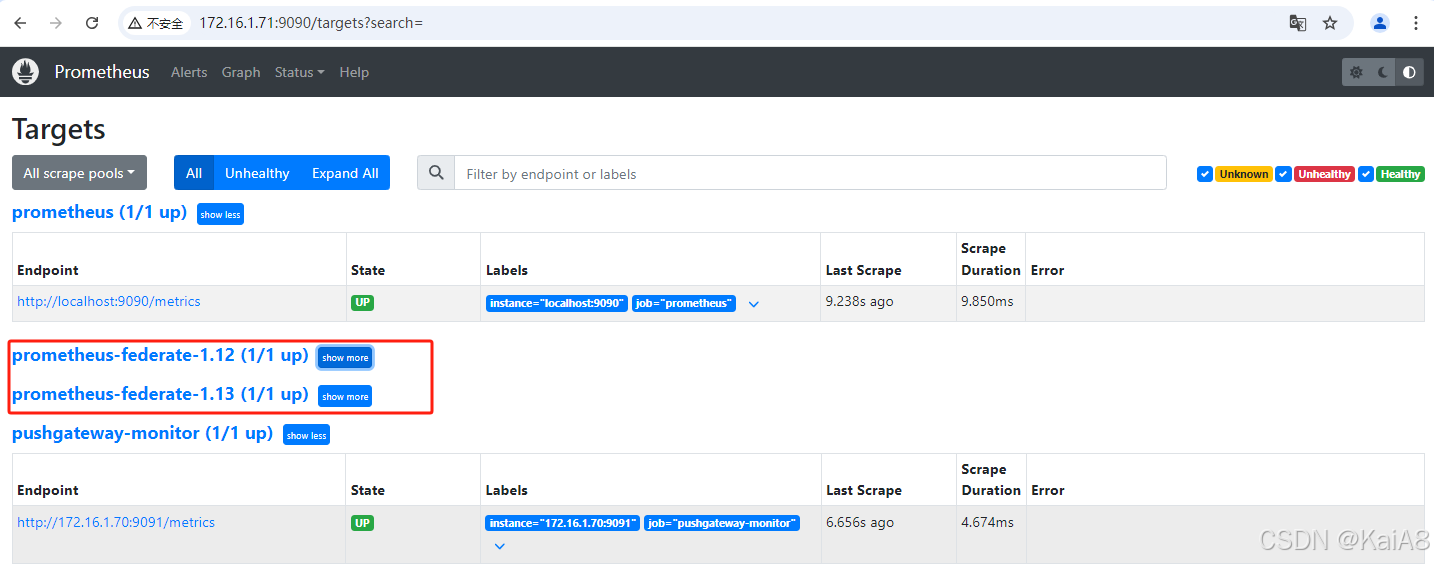Open the Graph nav item
This screenshot has height=566, width=1434.
click(x=241, y=72)
